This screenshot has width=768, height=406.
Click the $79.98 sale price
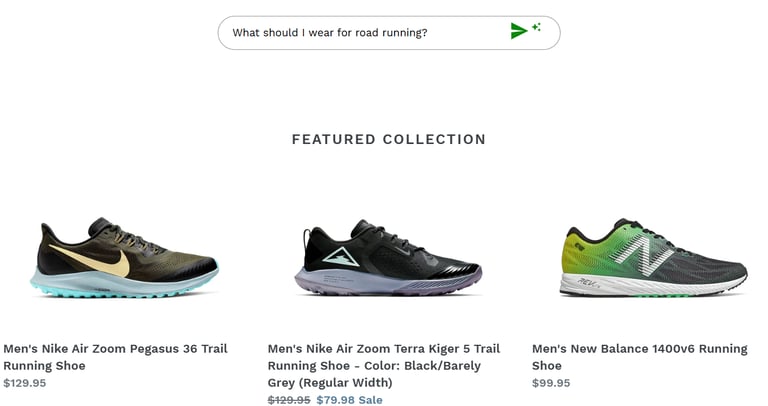pos(336,400)
